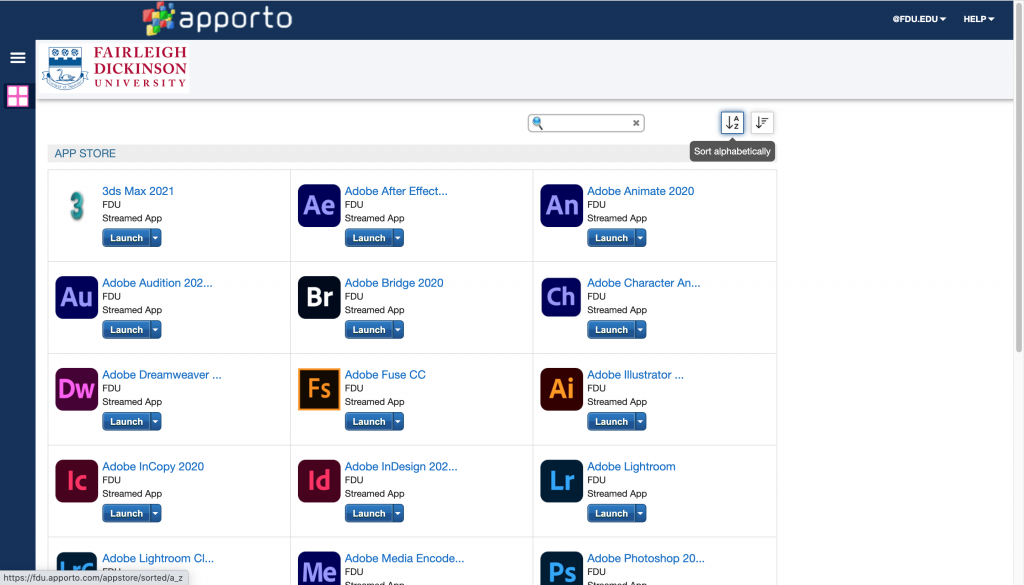Open the Adobe Fuse CC title link

pyautogui.click(x=385, y=375)
